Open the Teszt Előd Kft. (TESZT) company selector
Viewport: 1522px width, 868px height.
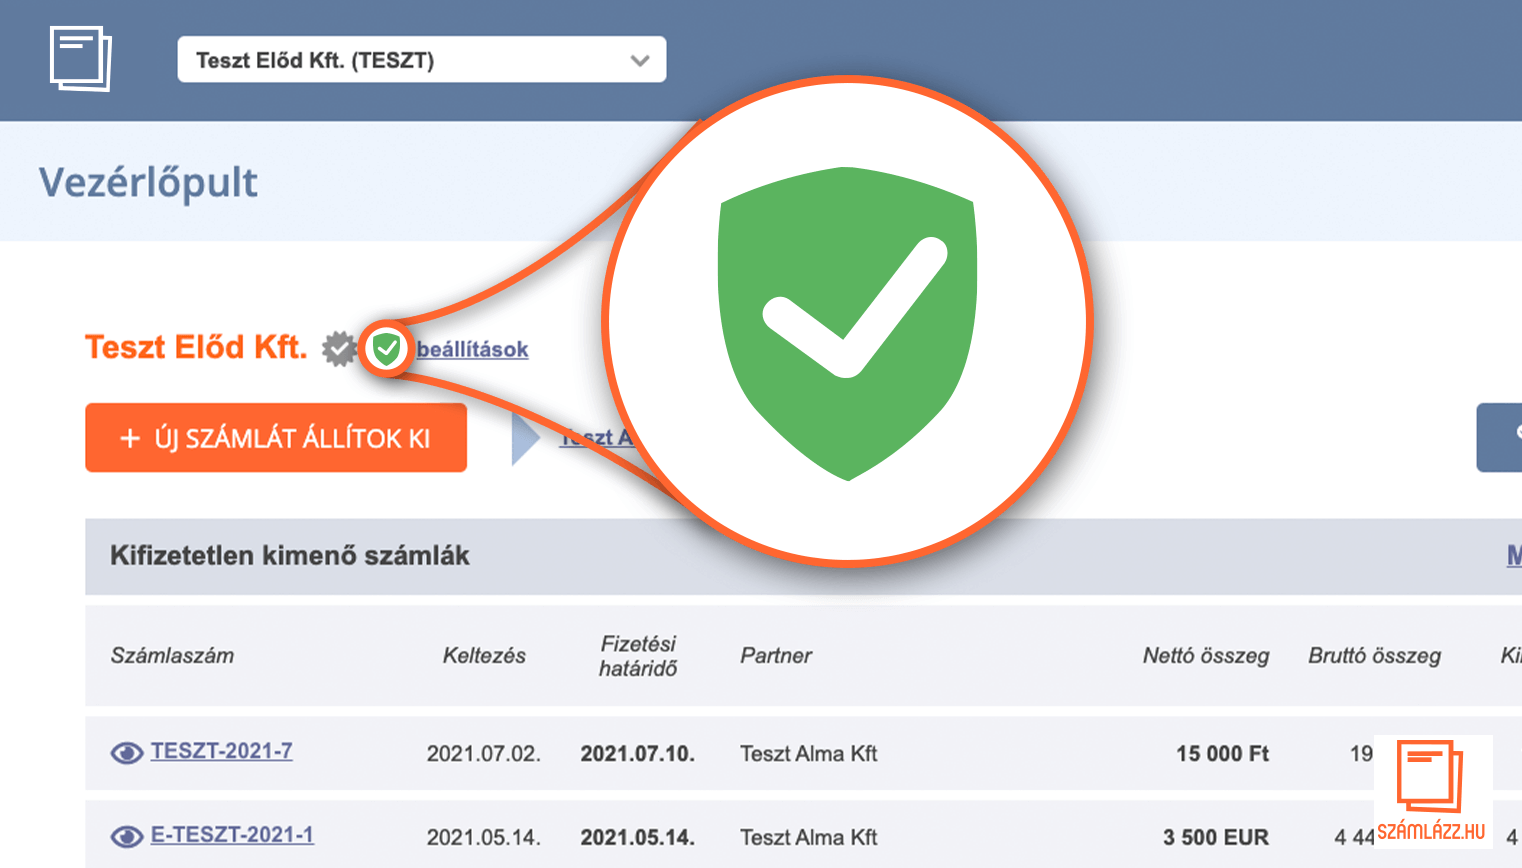(x=420, y=60)
